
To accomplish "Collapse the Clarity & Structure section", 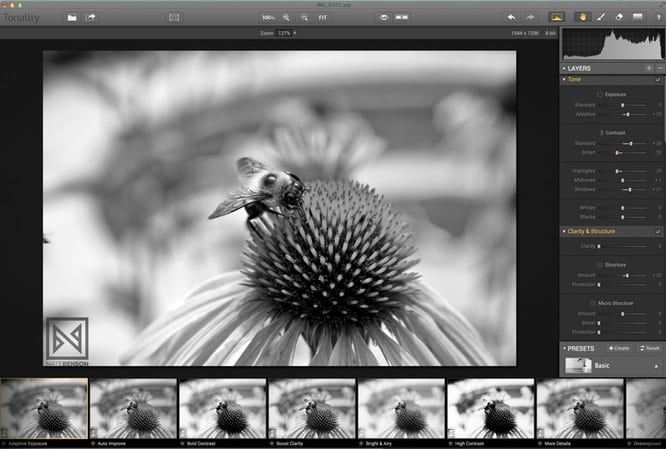I will (564, 232).
